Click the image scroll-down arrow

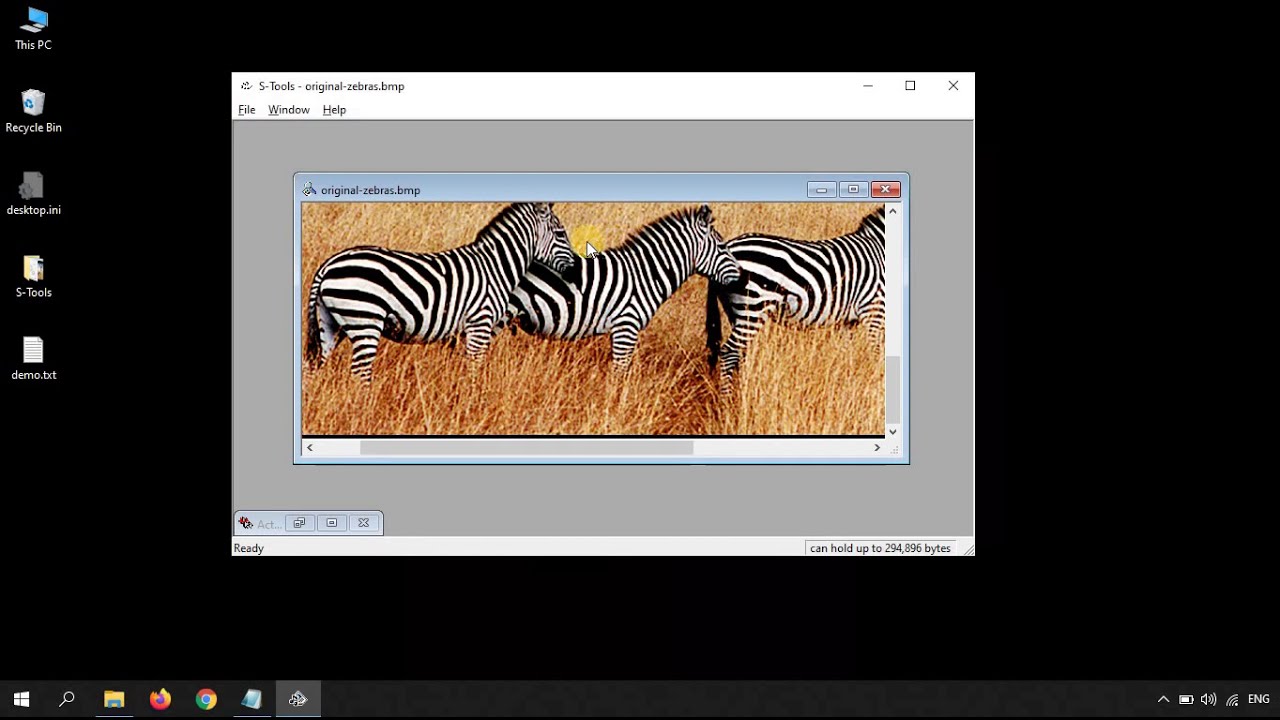coord(893,432)
